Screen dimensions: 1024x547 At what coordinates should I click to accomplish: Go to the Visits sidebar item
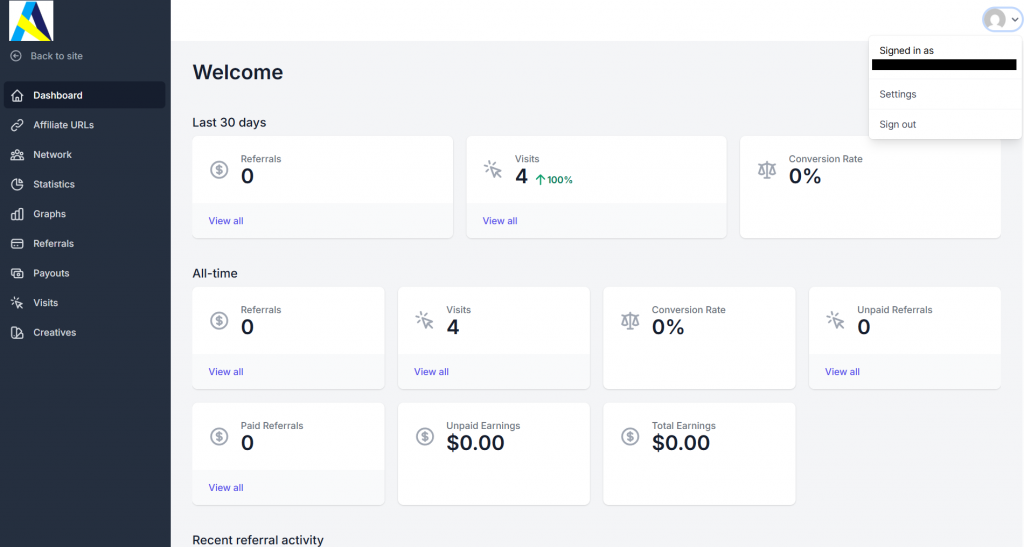(x=45, y=303)
